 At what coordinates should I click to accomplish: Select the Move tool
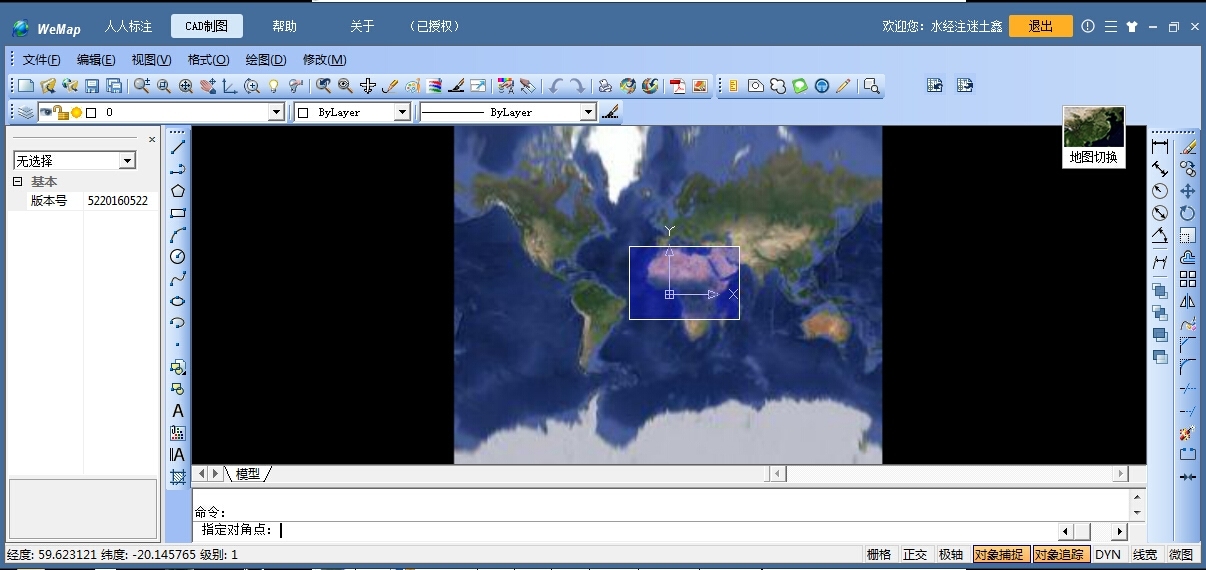point(1187,190)
